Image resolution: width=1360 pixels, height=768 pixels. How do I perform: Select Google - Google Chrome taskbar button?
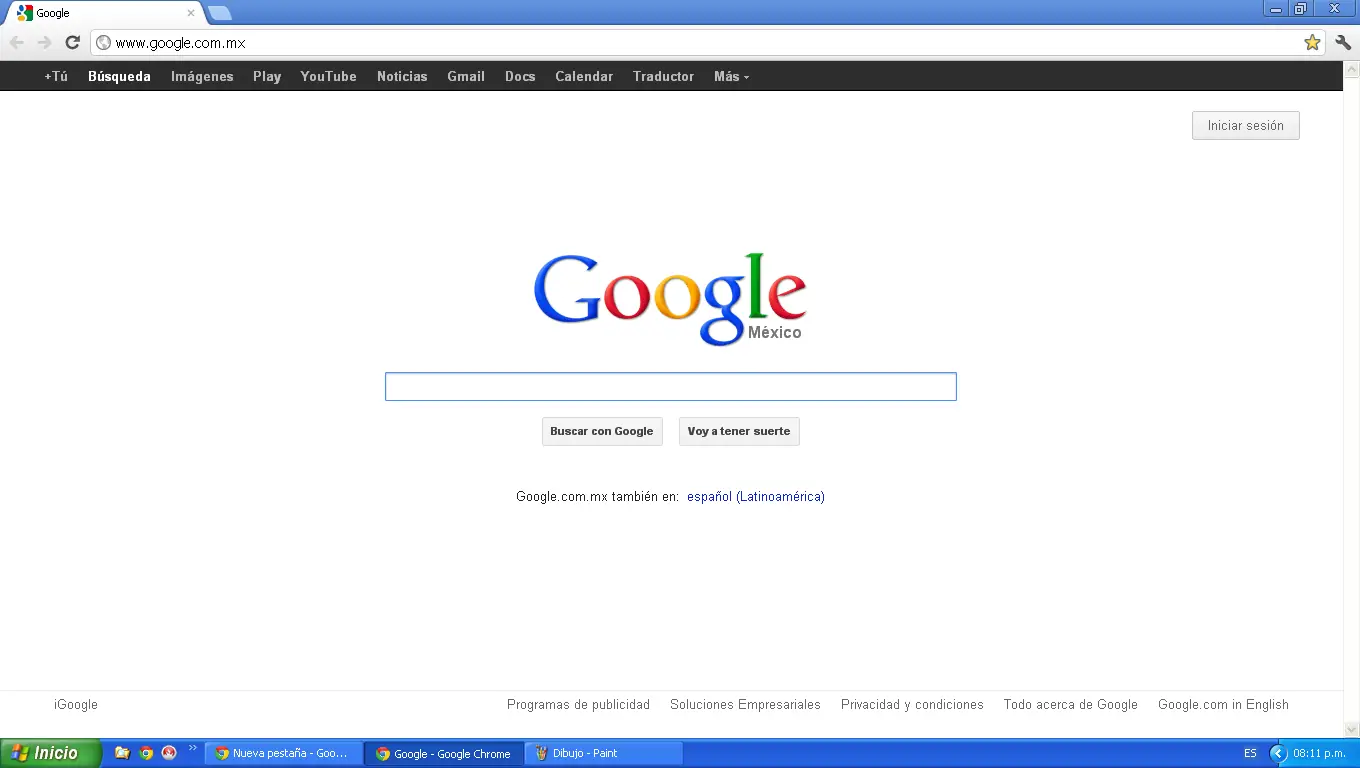tap(444, 754)
